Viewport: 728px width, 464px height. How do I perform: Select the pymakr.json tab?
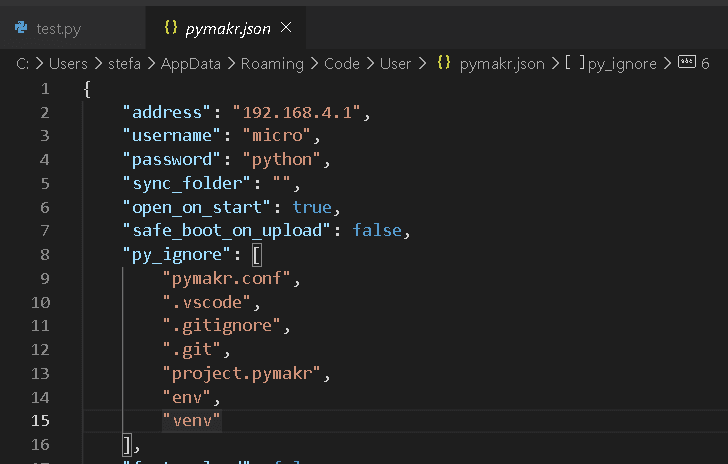tap(228, 29)
